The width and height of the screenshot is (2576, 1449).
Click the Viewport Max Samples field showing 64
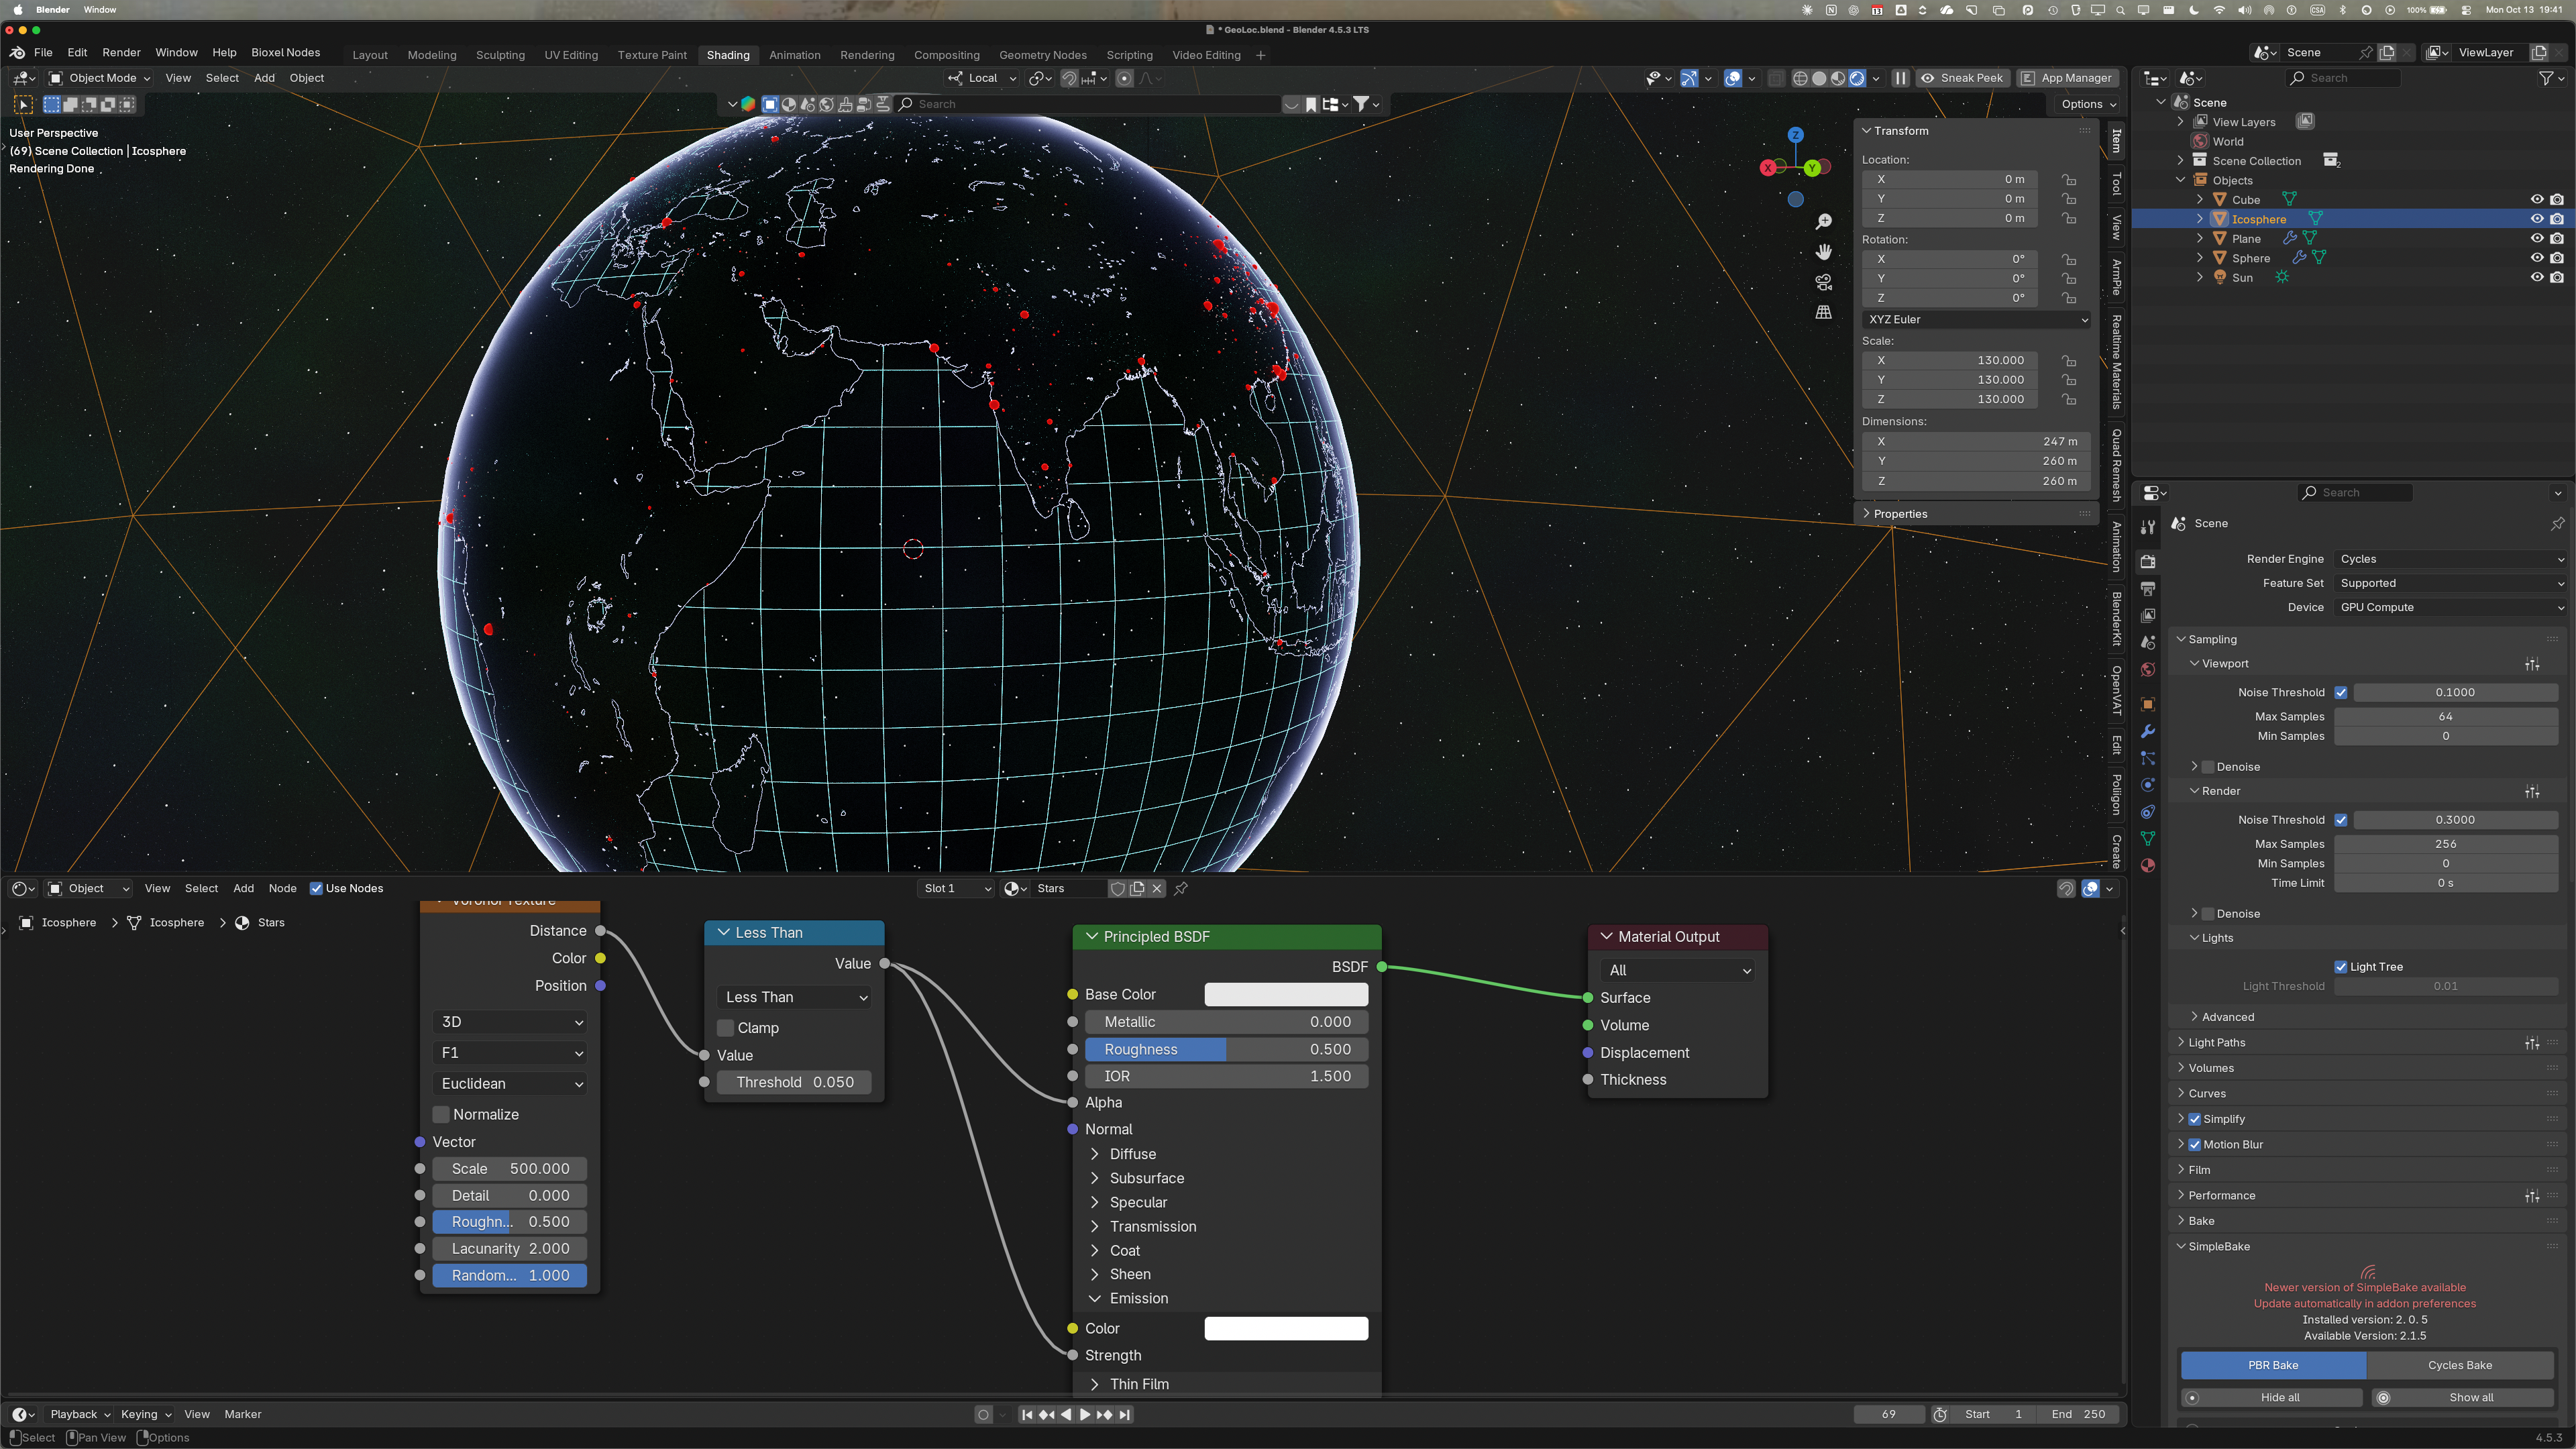tap(2445, 717)
